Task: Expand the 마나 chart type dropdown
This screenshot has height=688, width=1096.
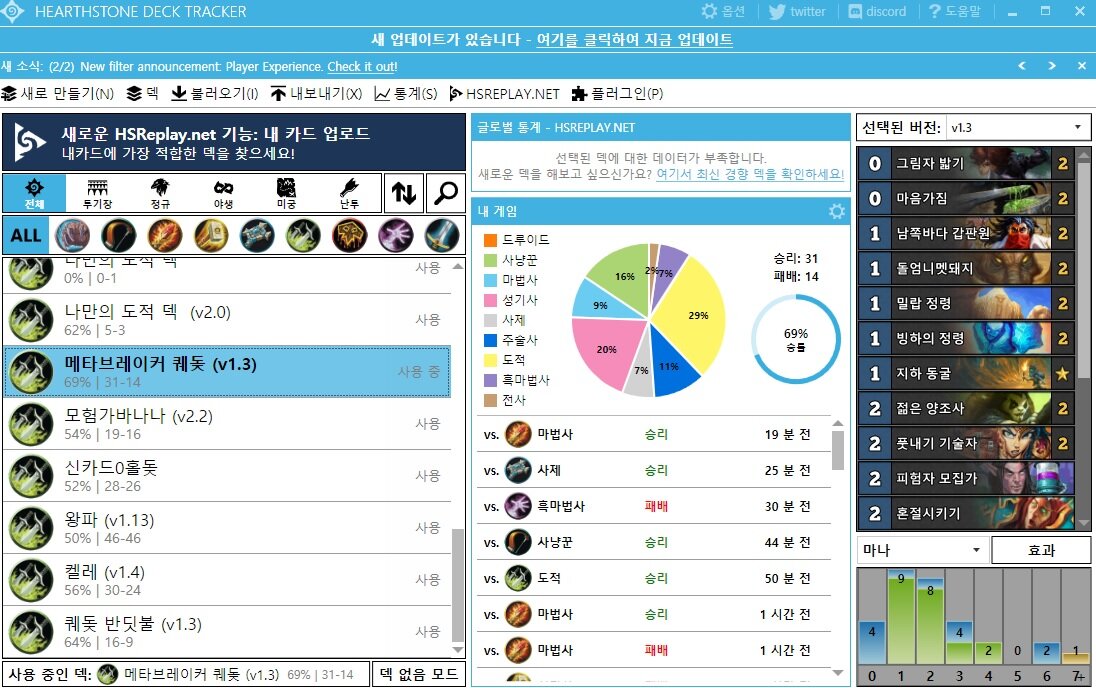Action: point(922,550)
